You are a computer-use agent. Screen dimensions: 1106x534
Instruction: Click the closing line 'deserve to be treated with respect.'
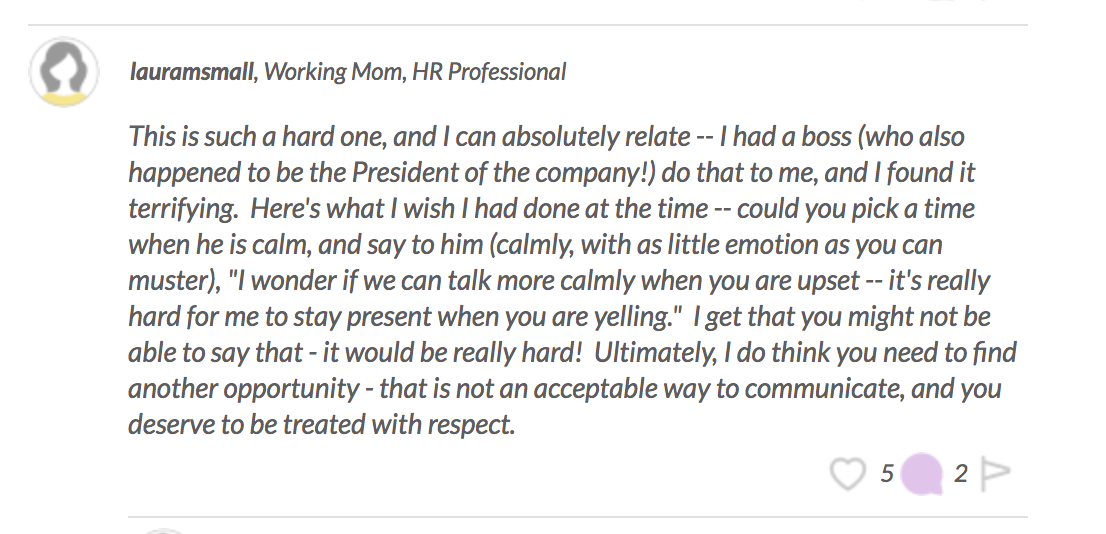tap(322, 425)
